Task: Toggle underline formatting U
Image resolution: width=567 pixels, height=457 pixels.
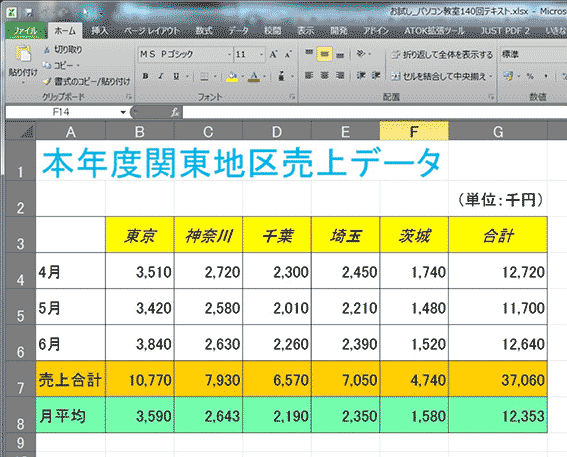Action: point(176,76)
